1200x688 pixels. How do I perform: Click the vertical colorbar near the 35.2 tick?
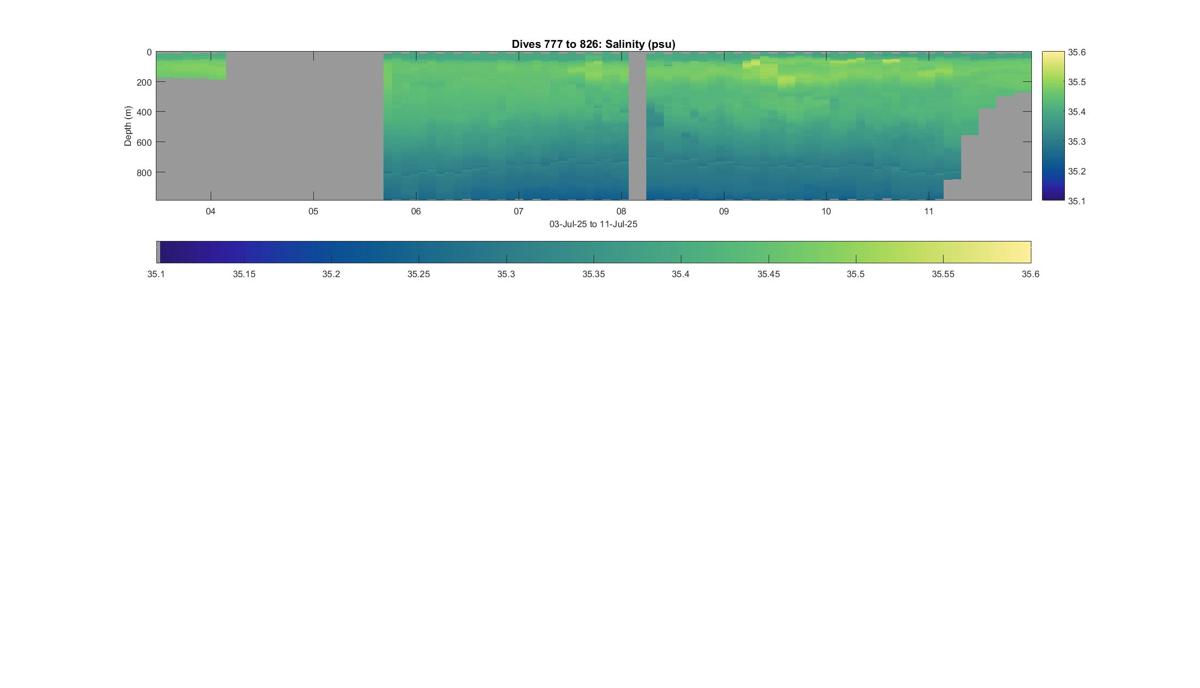pyautogui.click(x=1052, y=171)
